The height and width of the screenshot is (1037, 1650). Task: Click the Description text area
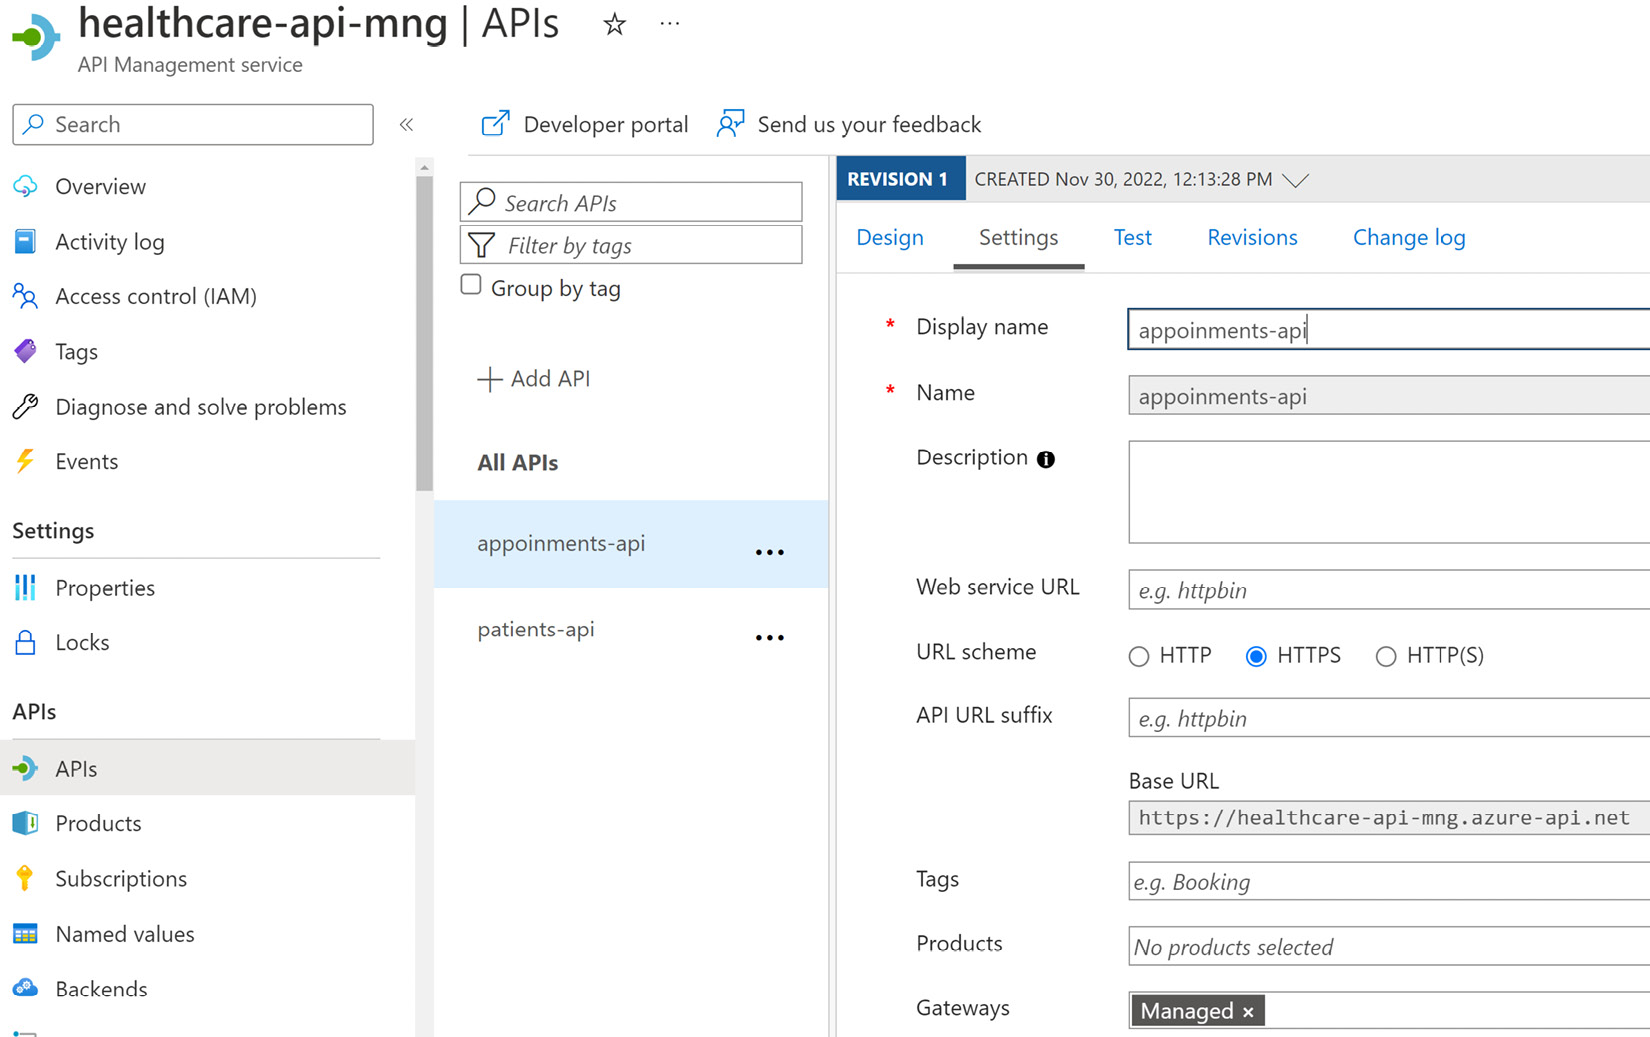tap(1389, 492)
